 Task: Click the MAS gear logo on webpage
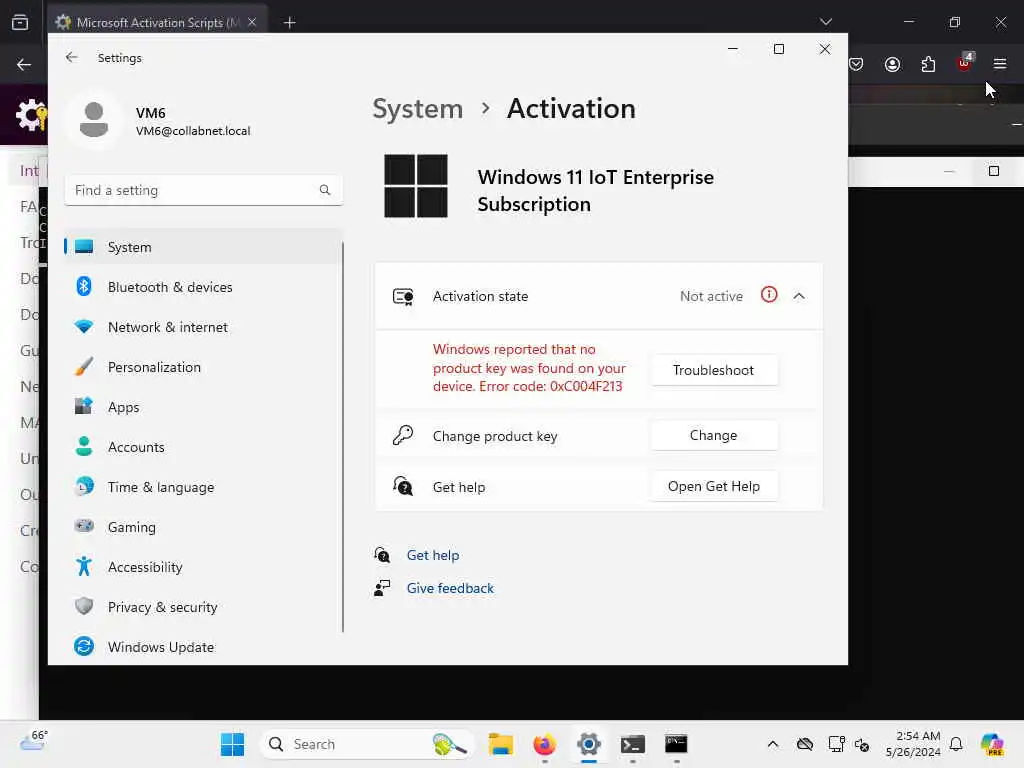click(31, 116)
